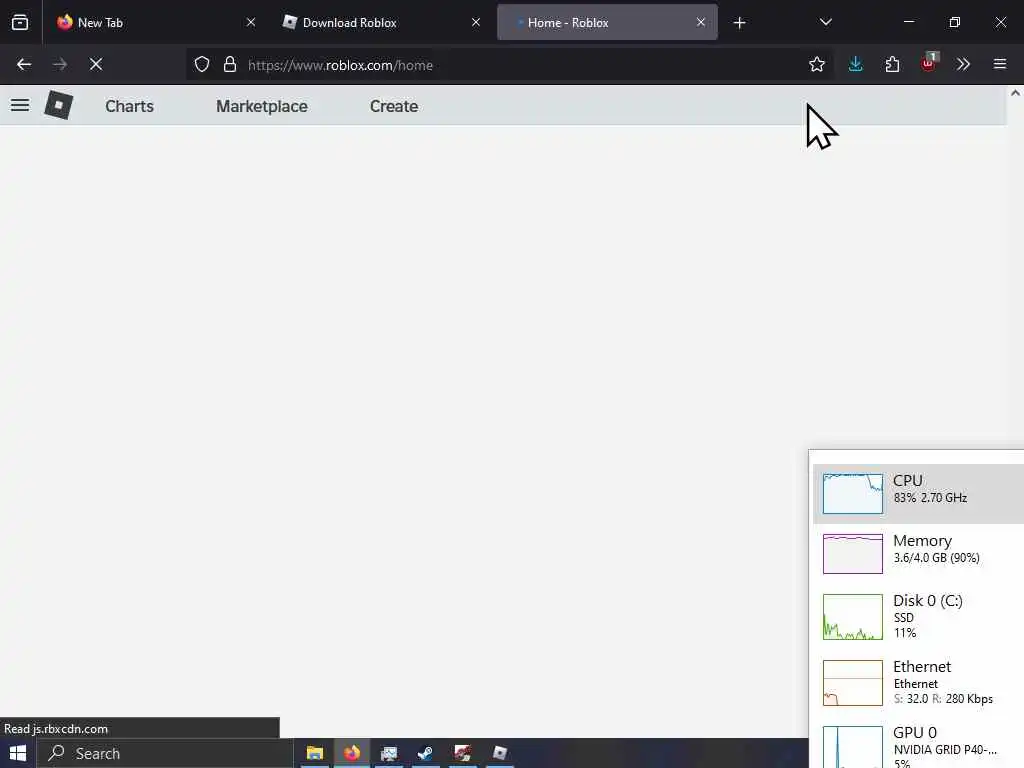Open the Marketplace page
This screenshot has height=768, width=1024.
tap(262, 106)
